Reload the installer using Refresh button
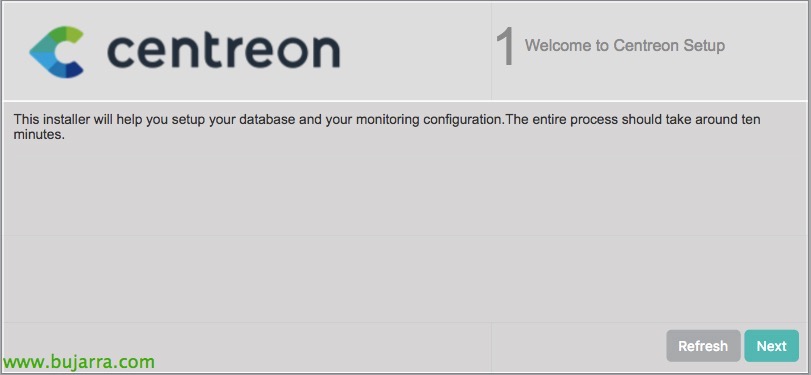Image resolution: width=811 pixels, height=375 pixels. [x=703, y=346]
